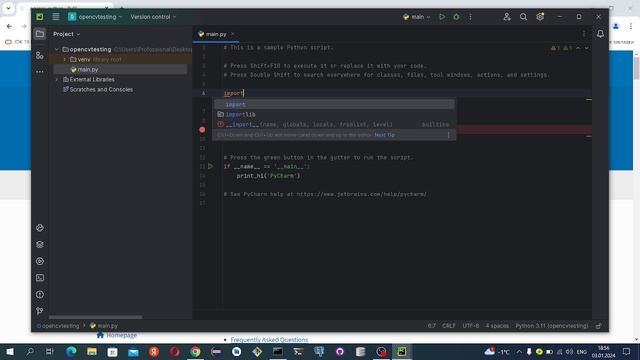Image resolution: width=640 pixels, height=360 pixels.
Task: Choose 'import' completion suggestion
Action: pos(334,104)
